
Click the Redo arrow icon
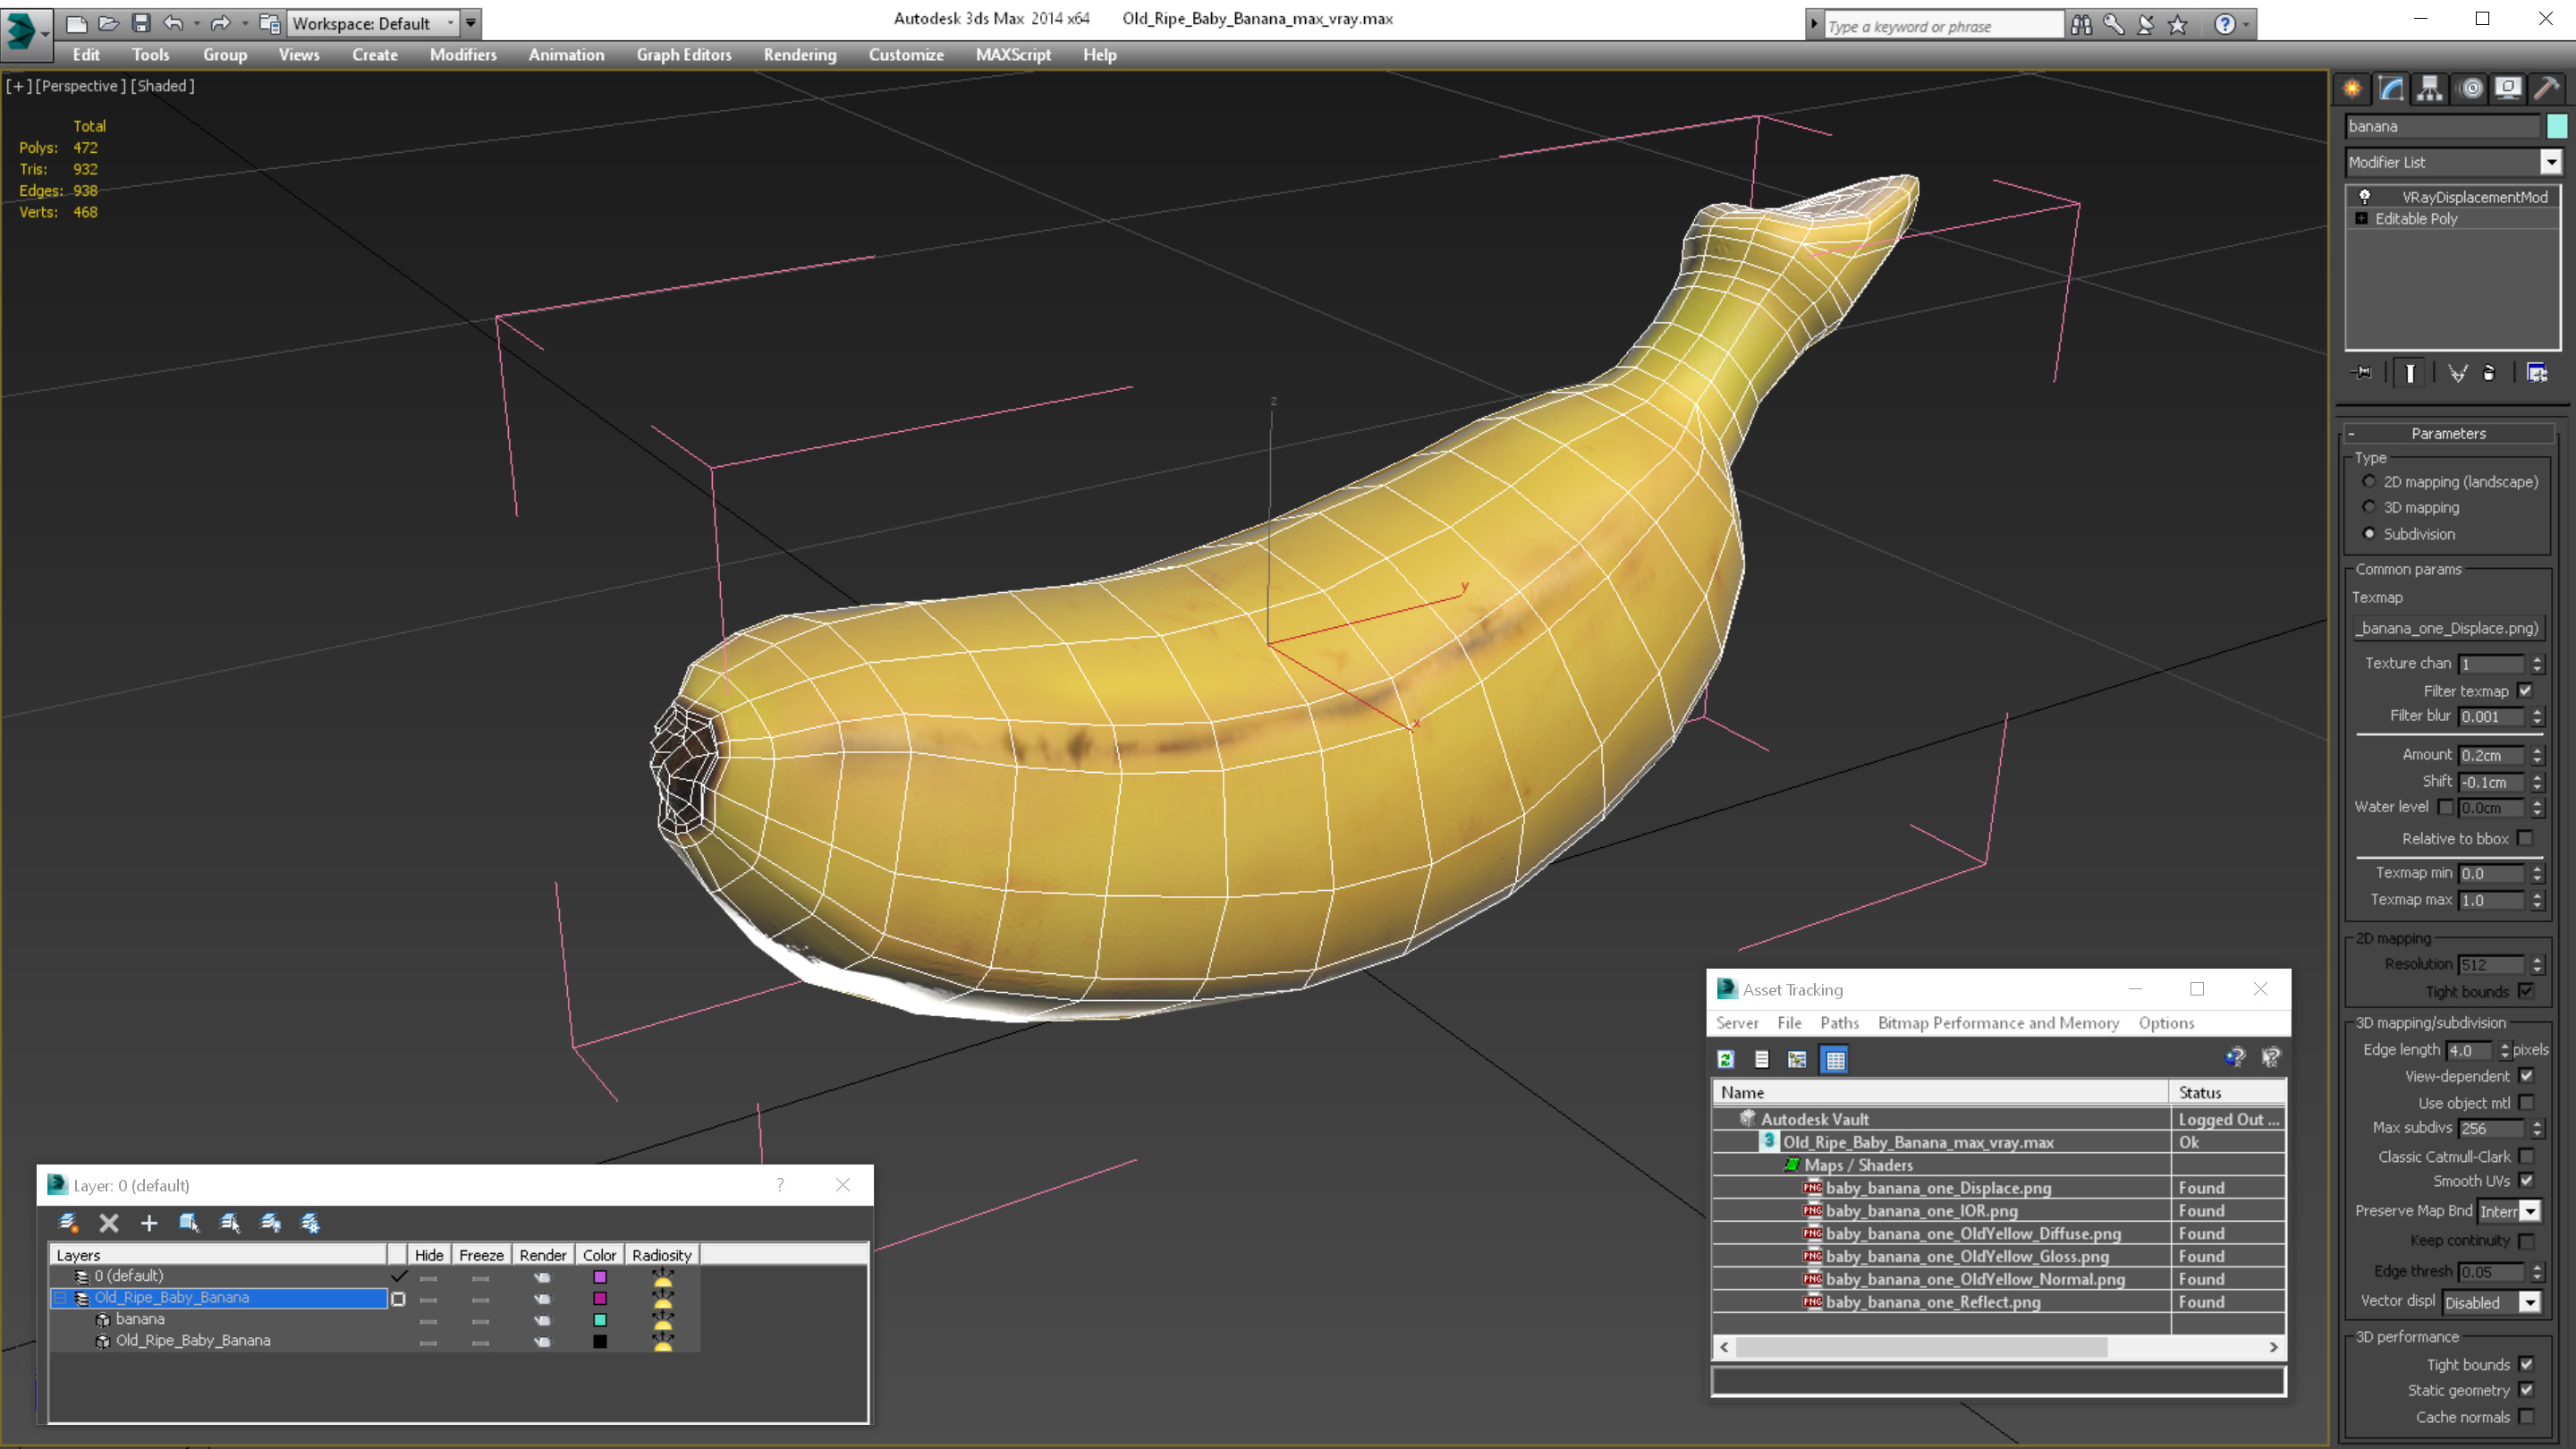[x=220, y=23]
